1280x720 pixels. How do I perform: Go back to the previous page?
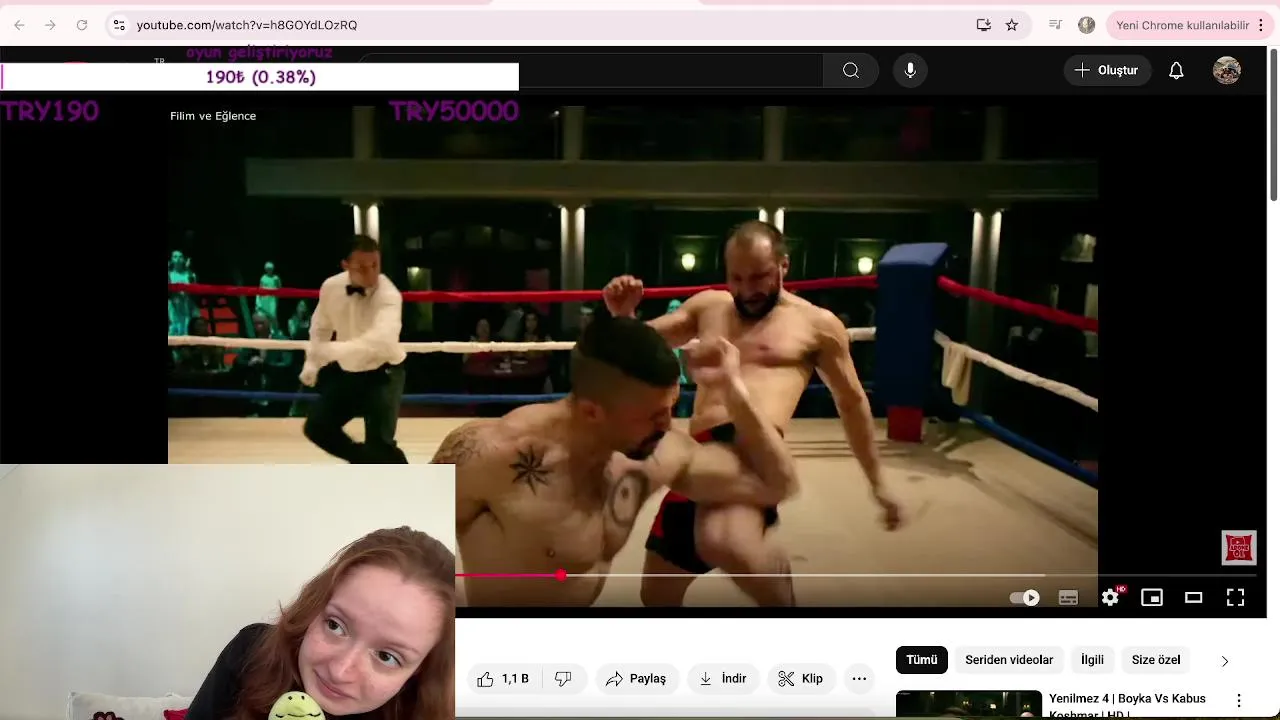[19, 25]
